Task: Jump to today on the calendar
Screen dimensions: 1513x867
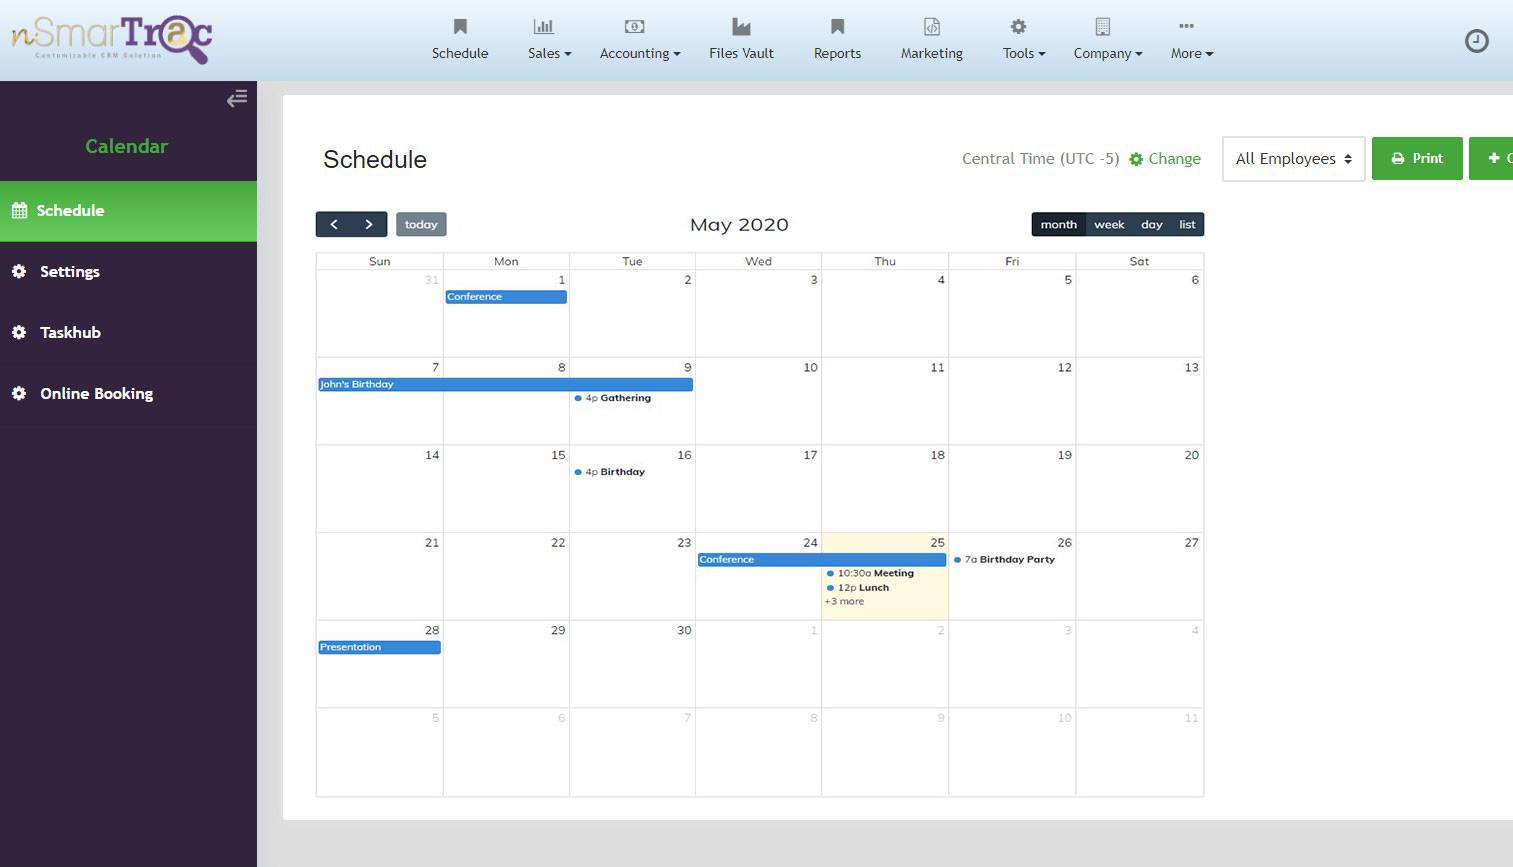Action: click(x=421, y=225)
